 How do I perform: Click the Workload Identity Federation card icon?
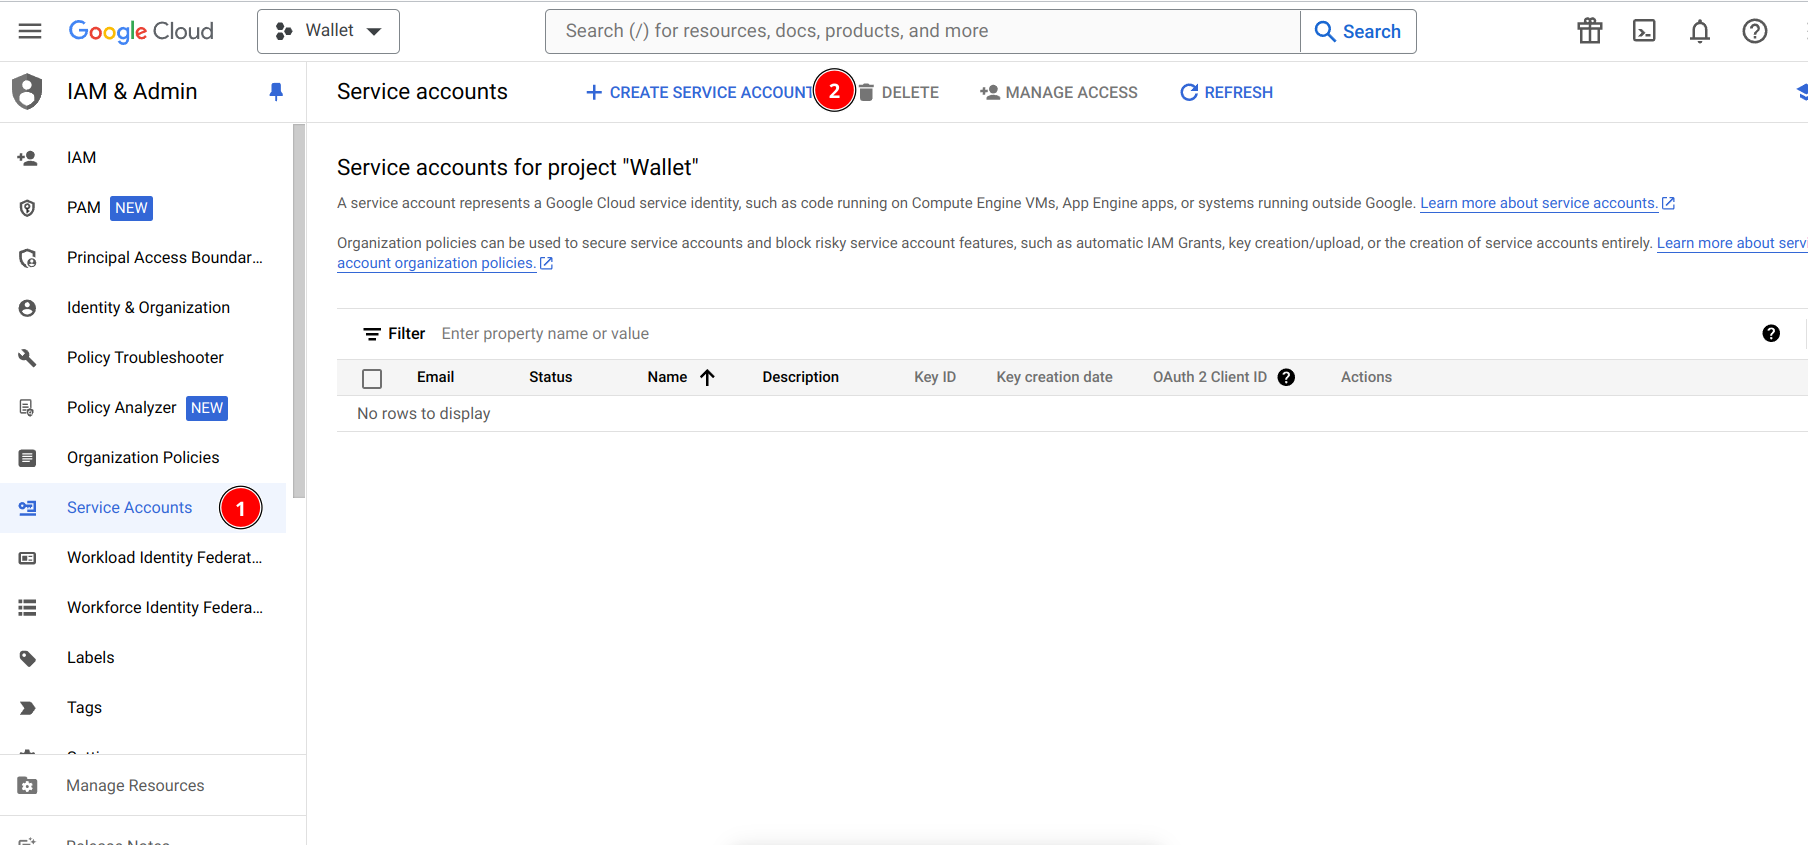pos(28,557)
